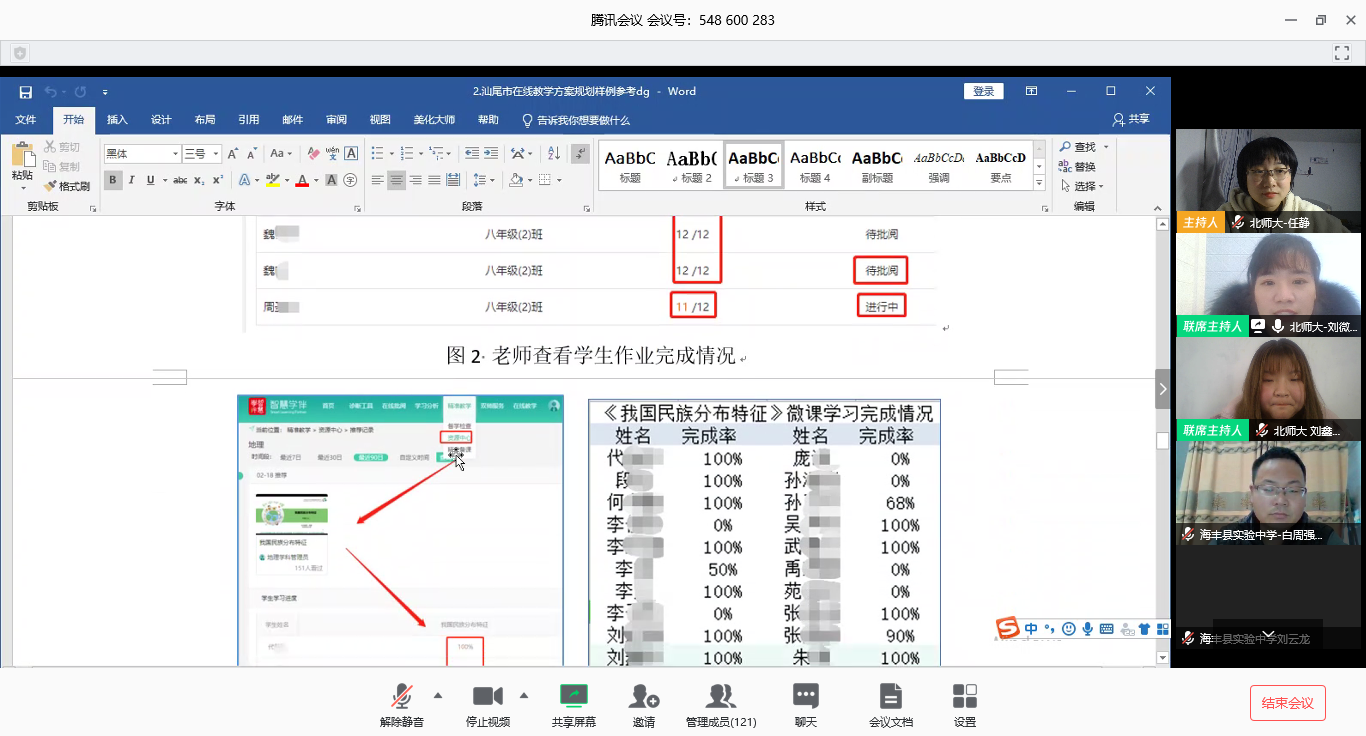Apply the 副标题 subtitle style
The height and width of the screenshot is (736, 1366).
(x=877, y=165)
